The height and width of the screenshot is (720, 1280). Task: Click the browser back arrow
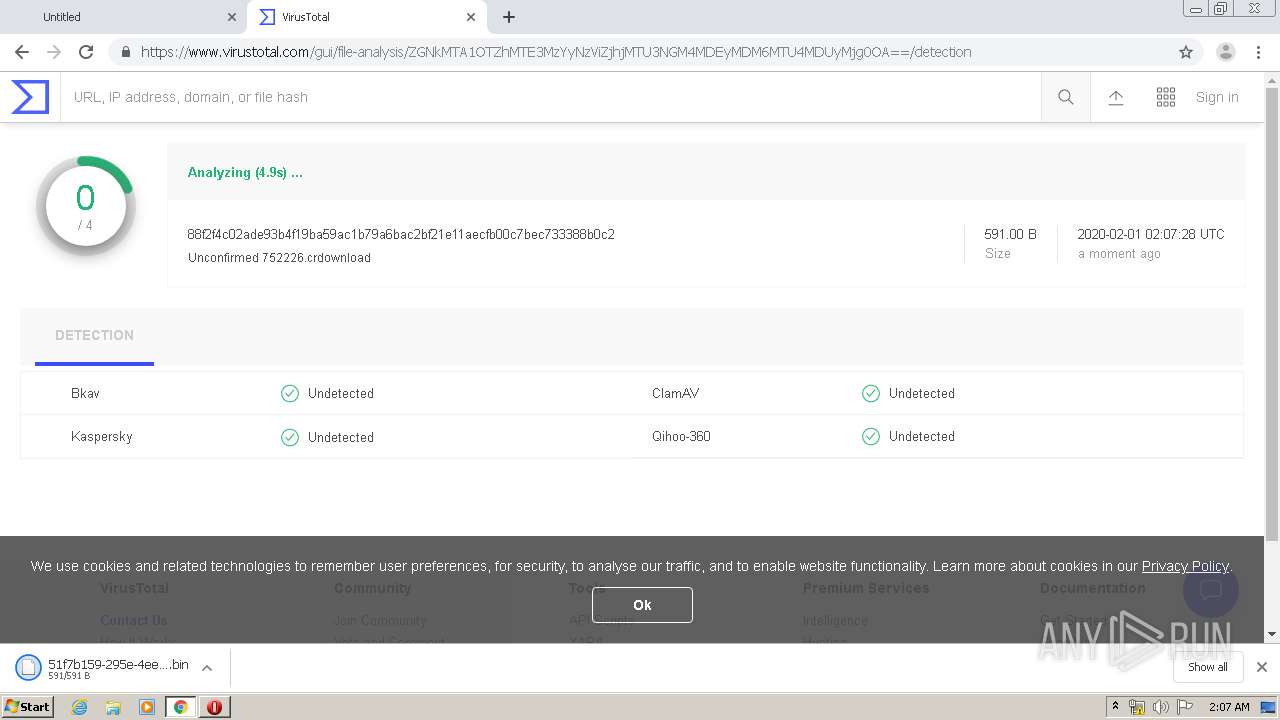point(22,52)
